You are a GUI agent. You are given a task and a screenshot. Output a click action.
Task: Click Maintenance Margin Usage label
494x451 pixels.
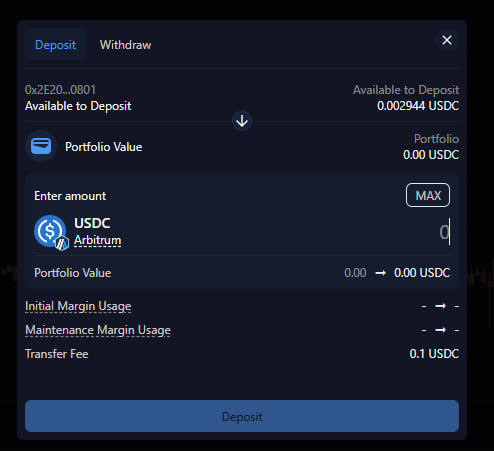[98, 330]
